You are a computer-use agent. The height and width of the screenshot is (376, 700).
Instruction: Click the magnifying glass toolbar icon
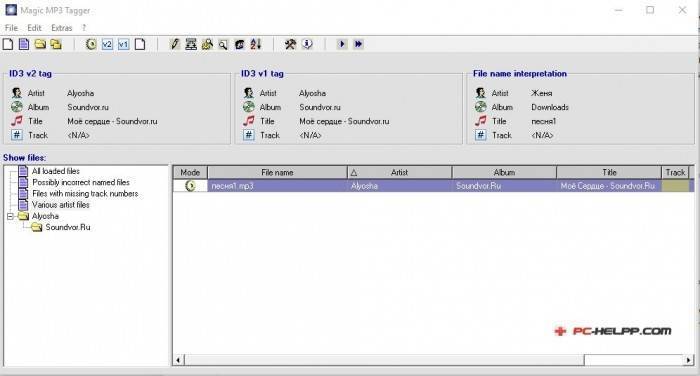[x=223, y=44]
